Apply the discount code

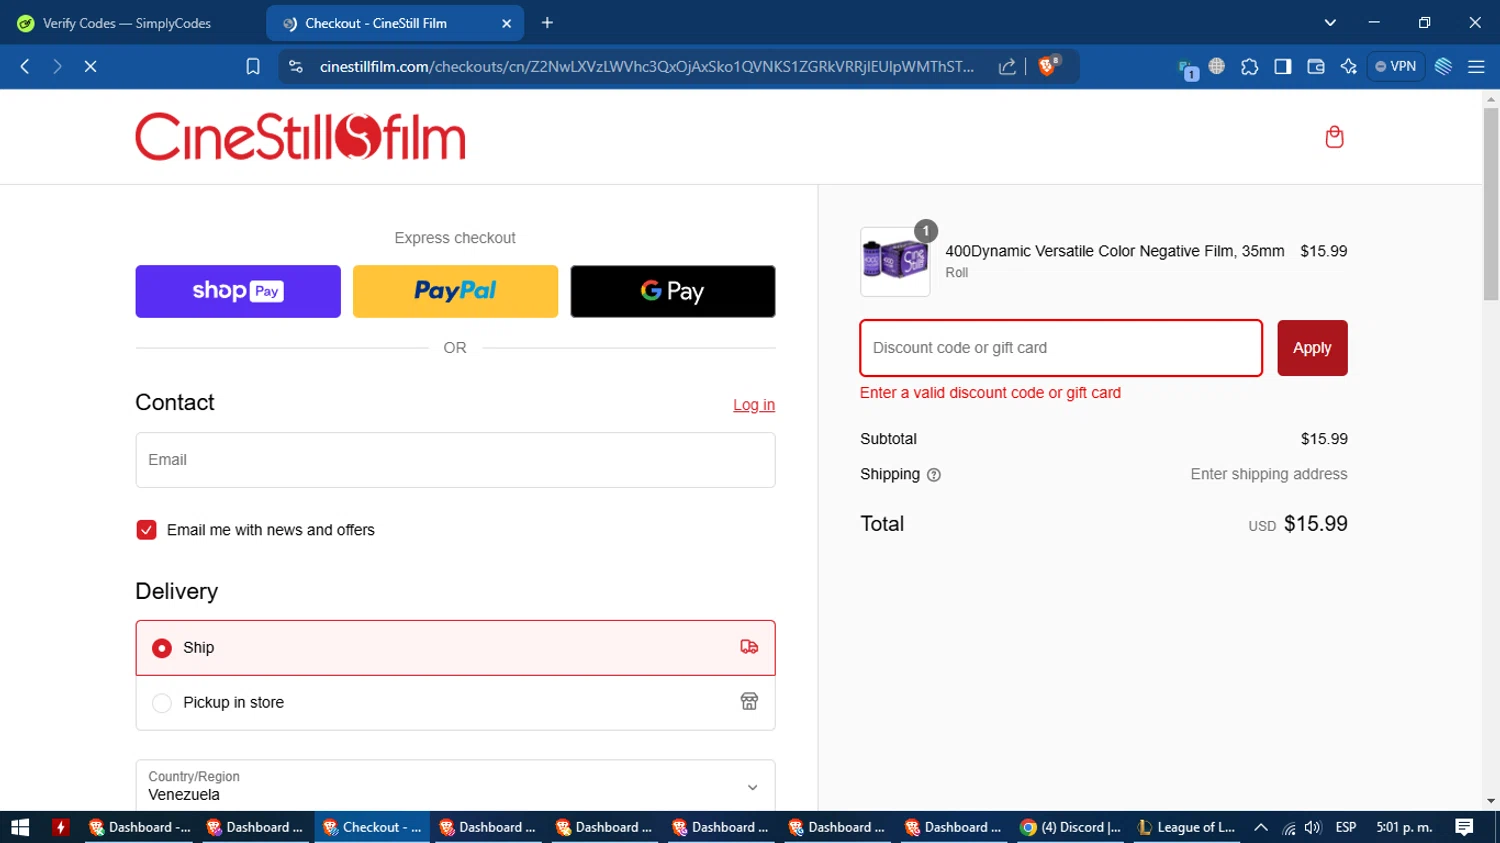click(x=1312, y=348)
